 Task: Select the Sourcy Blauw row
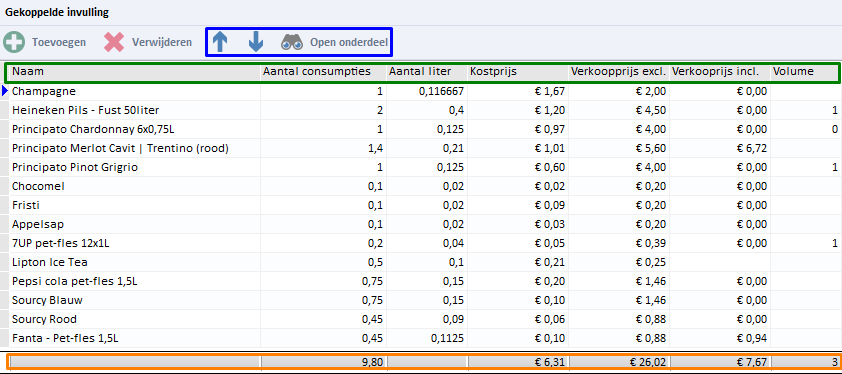coord(421,300)
